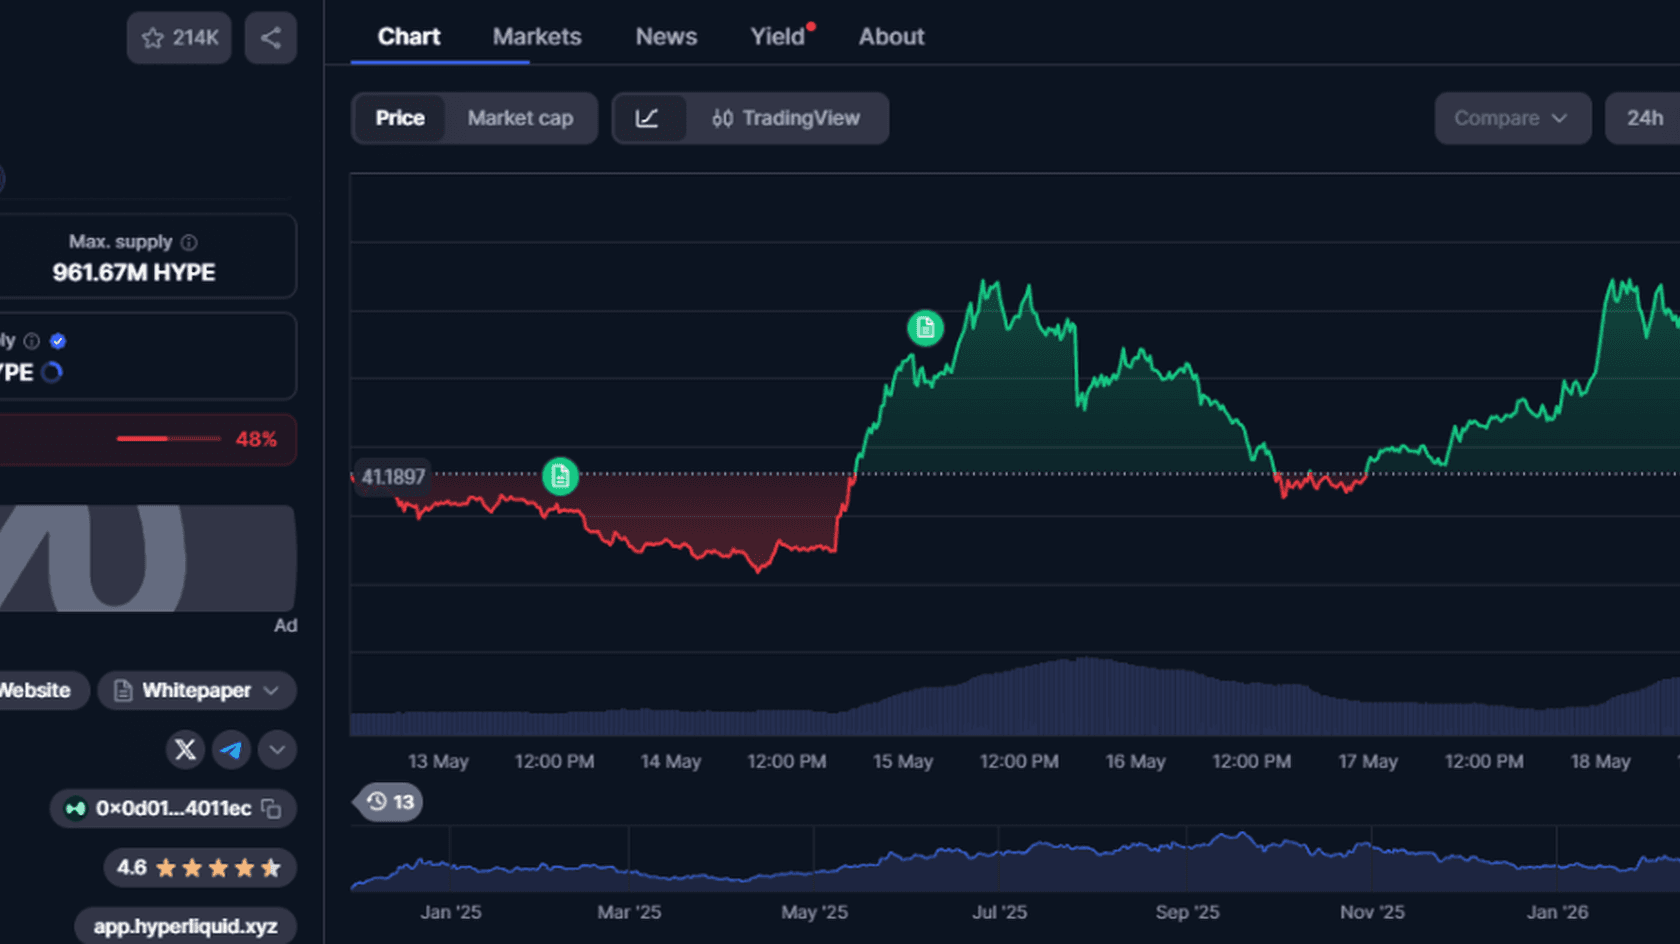
Task: Copy contract address 0x0d01...4011ec
Action: coord(271,808)
